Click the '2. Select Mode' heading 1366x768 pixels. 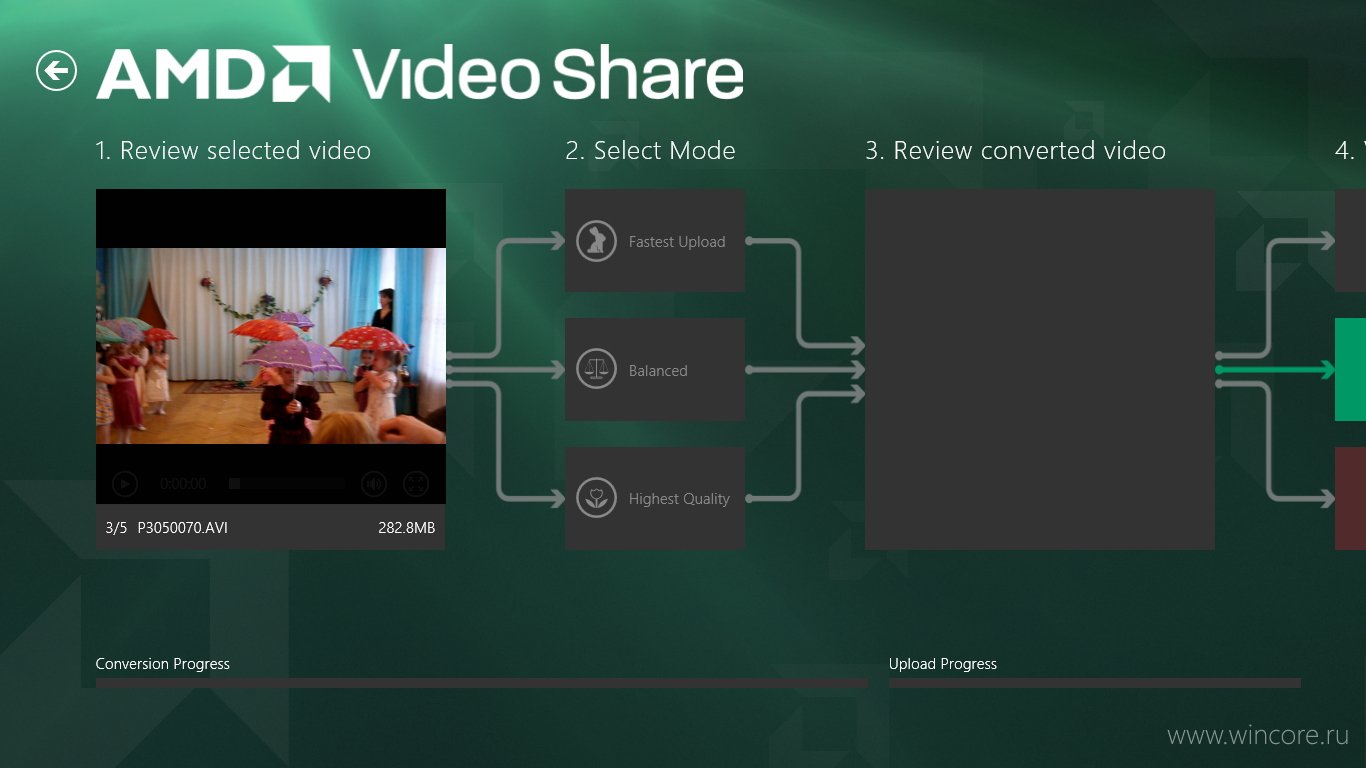tap(650, 151)
